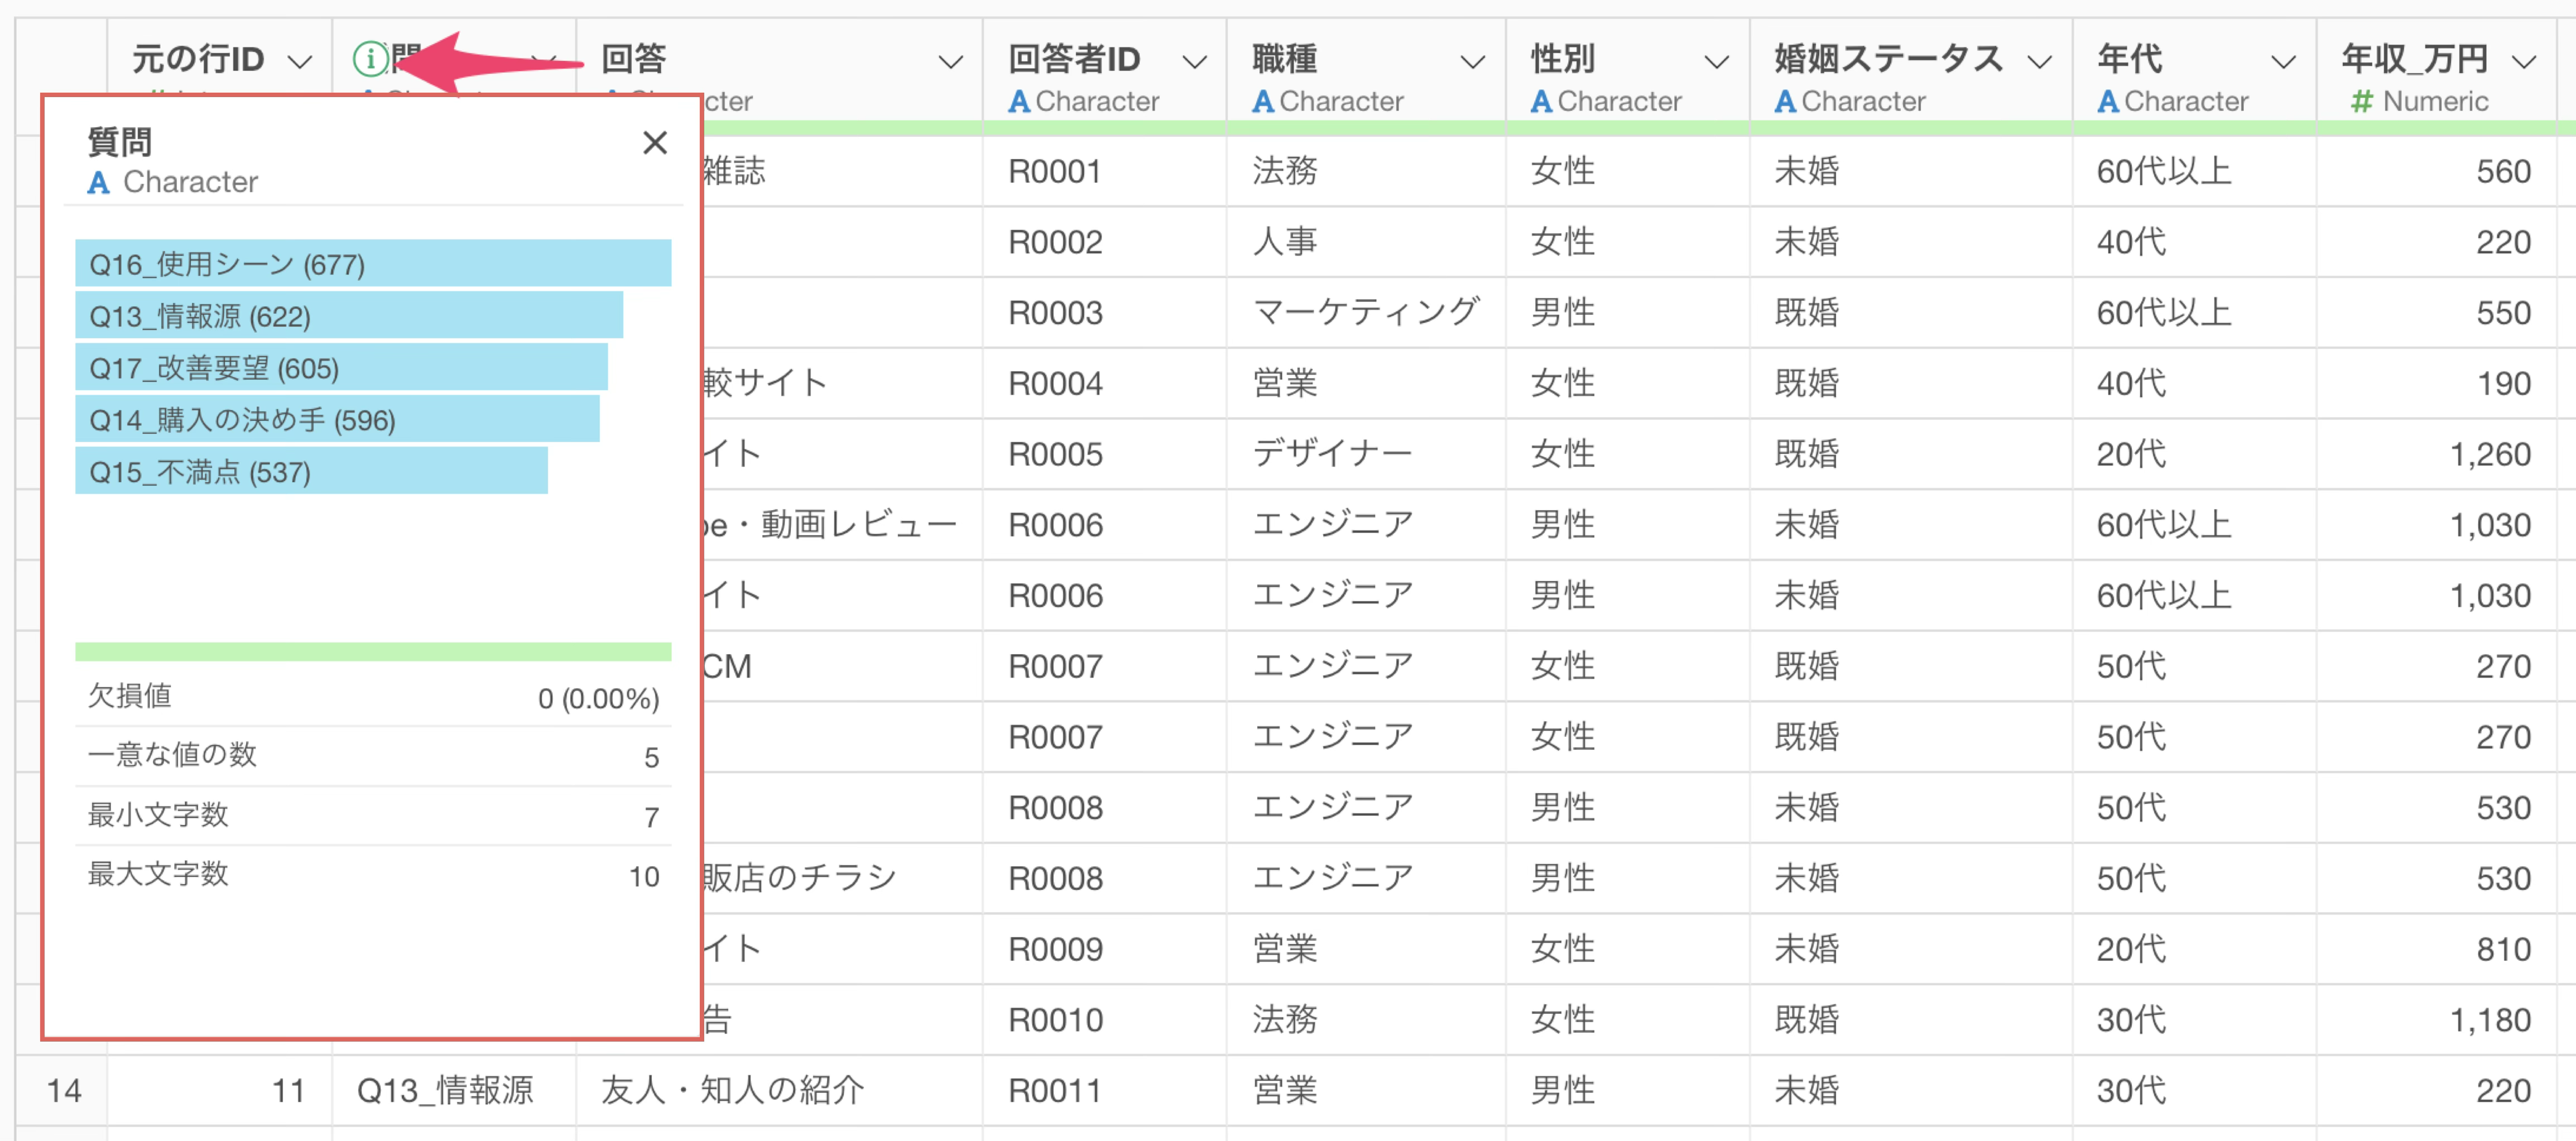Screen dimensions: 2576x1141
Task: Click Numeric type icon under 年収_万円
Action: tap(2361, 101)
